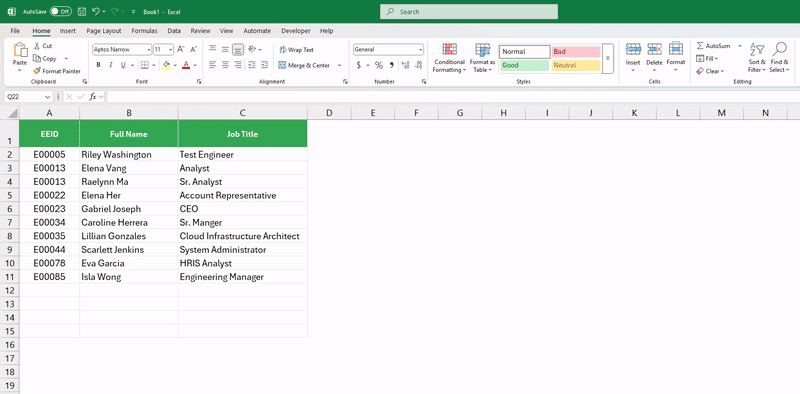
Task: Cut the selection with the scissors icon
Action: [37, 46]
